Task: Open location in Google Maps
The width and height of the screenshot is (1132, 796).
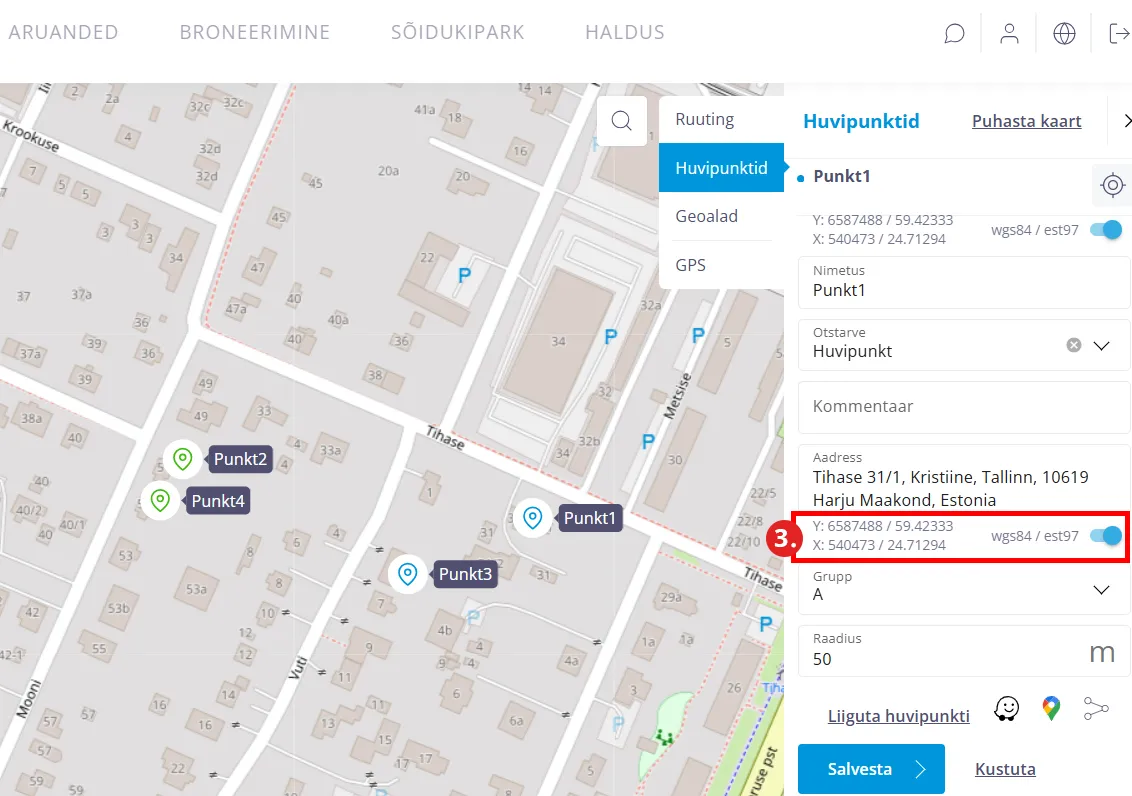Action: 1050,709
